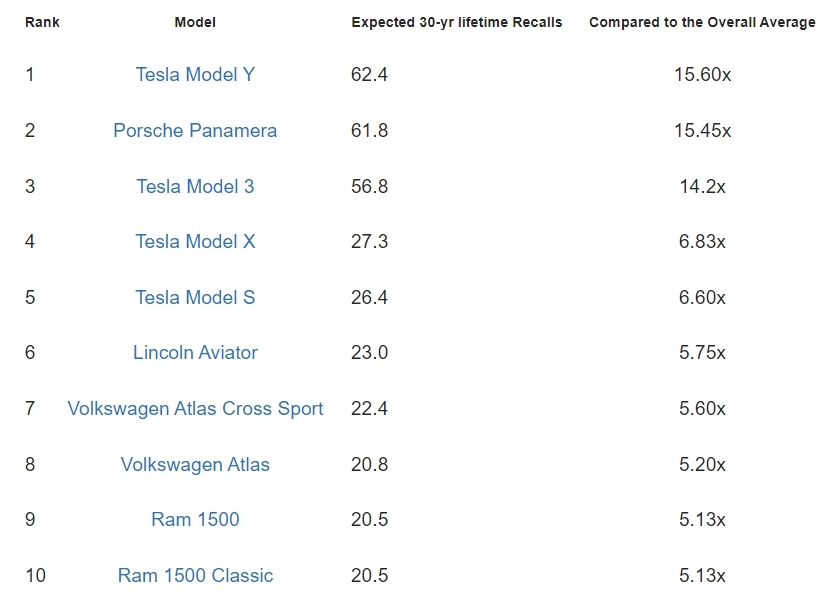Open the Tesla Model X link
This screenshot has height=600, width=836.
(195, 242)
